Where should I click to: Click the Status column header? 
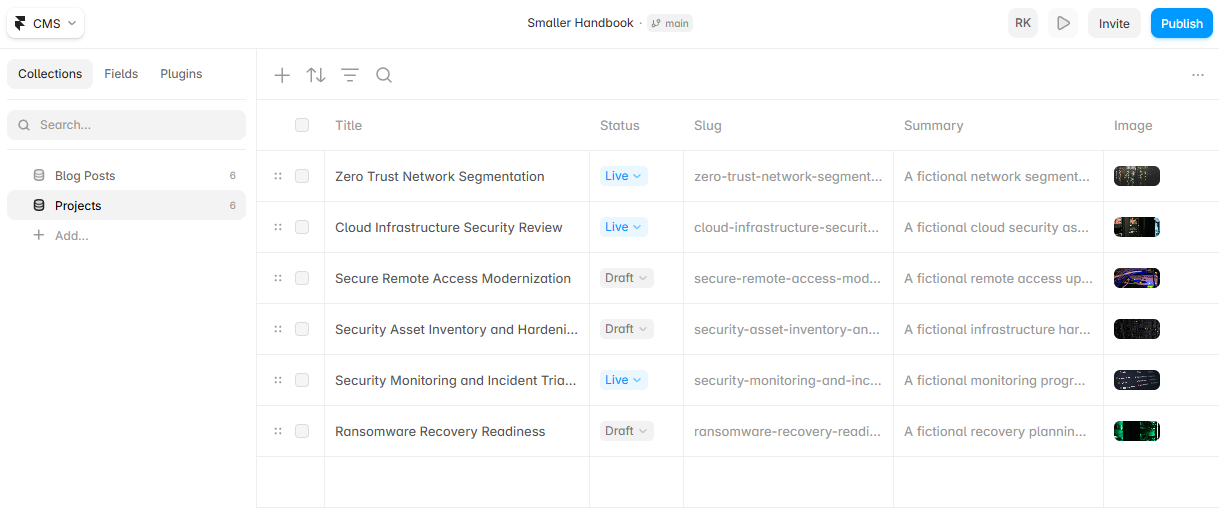click(620, 125)
